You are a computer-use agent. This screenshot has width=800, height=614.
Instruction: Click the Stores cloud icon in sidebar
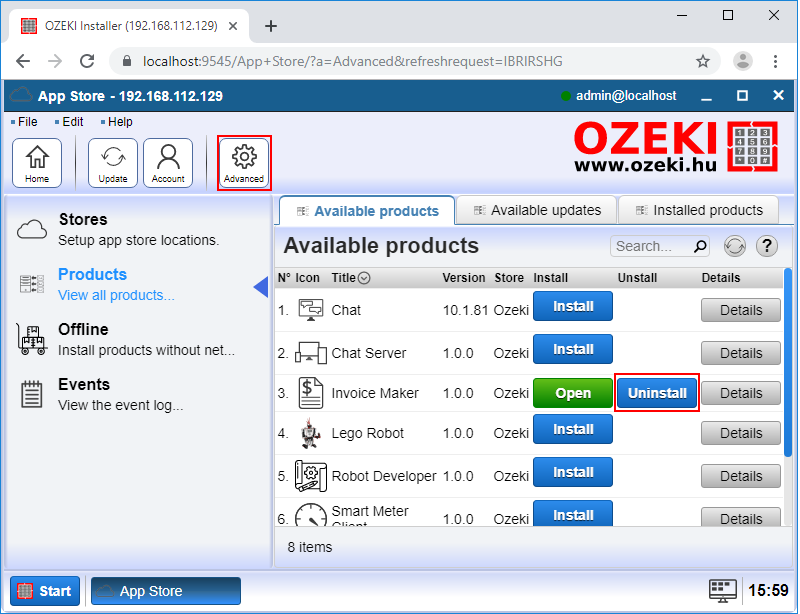coord(32,230)
